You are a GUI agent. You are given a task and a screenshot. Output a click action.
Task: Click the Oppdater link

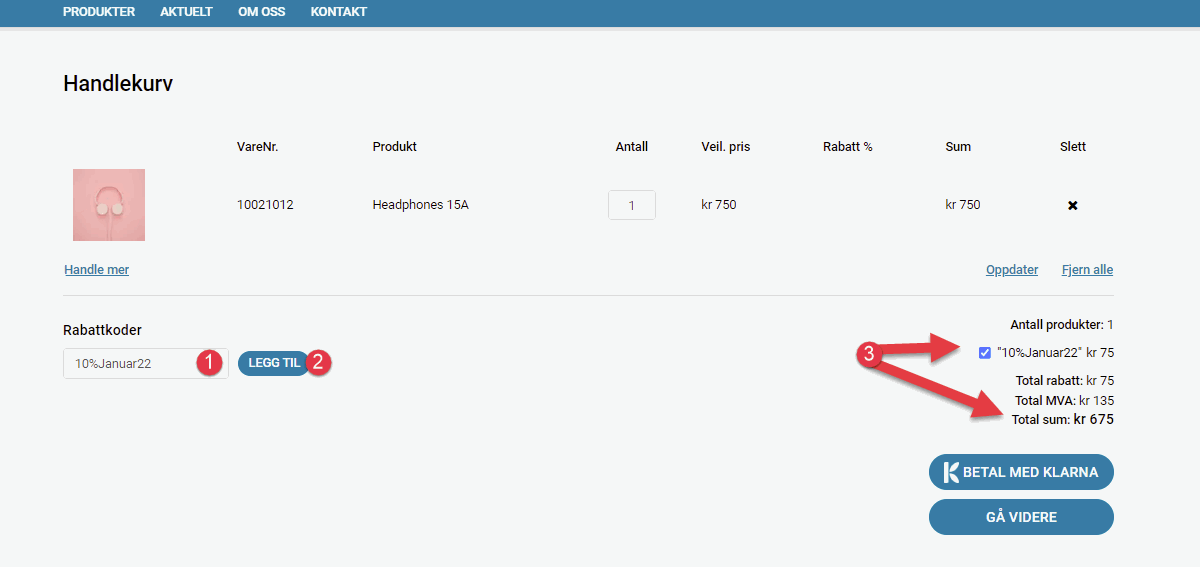[x=1012, y=270]
